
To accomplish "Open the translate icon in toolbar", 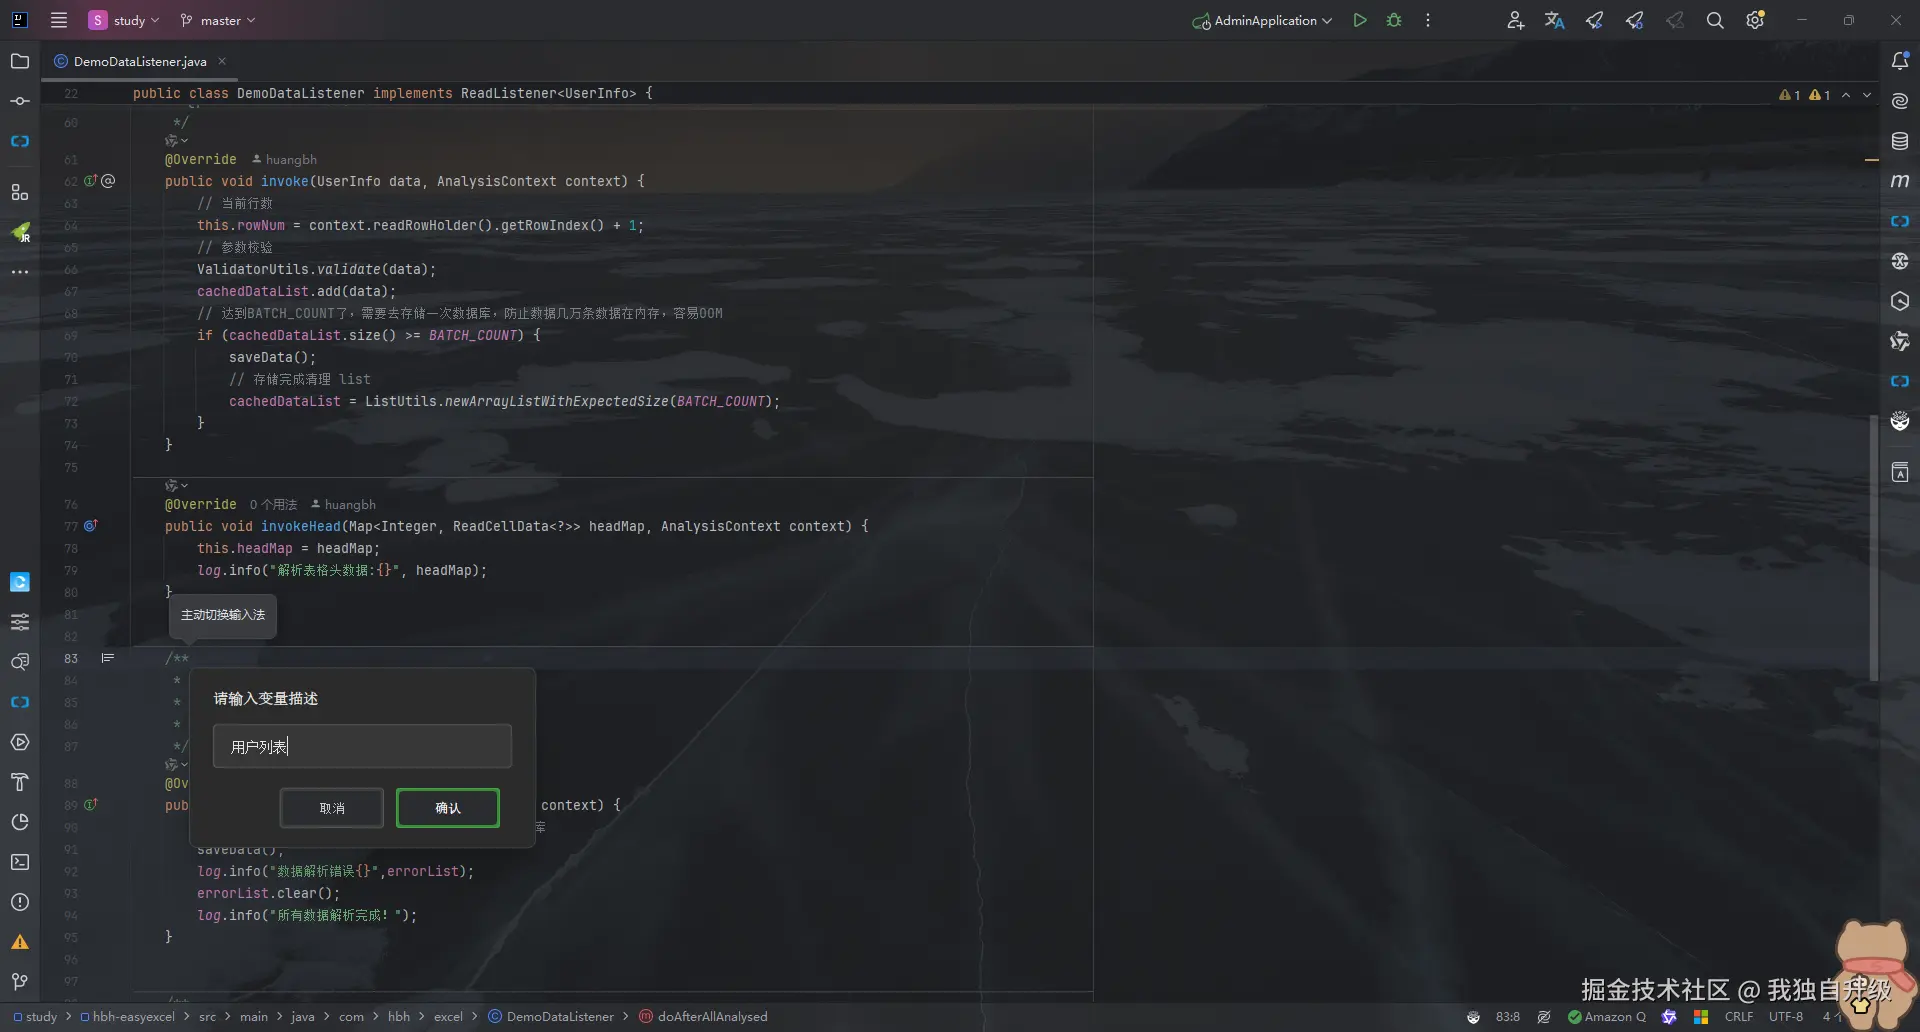I will click(x=1554, y=20).
